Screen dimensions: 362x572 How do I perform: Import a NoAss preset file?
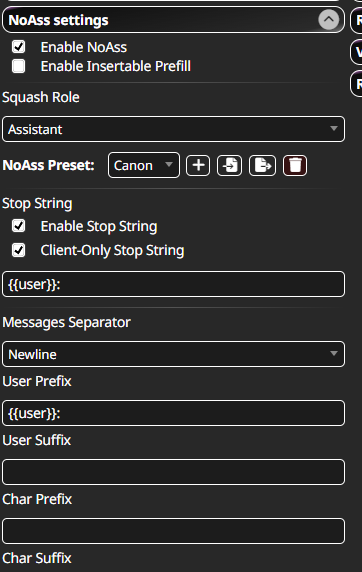(x=230, y=165)
